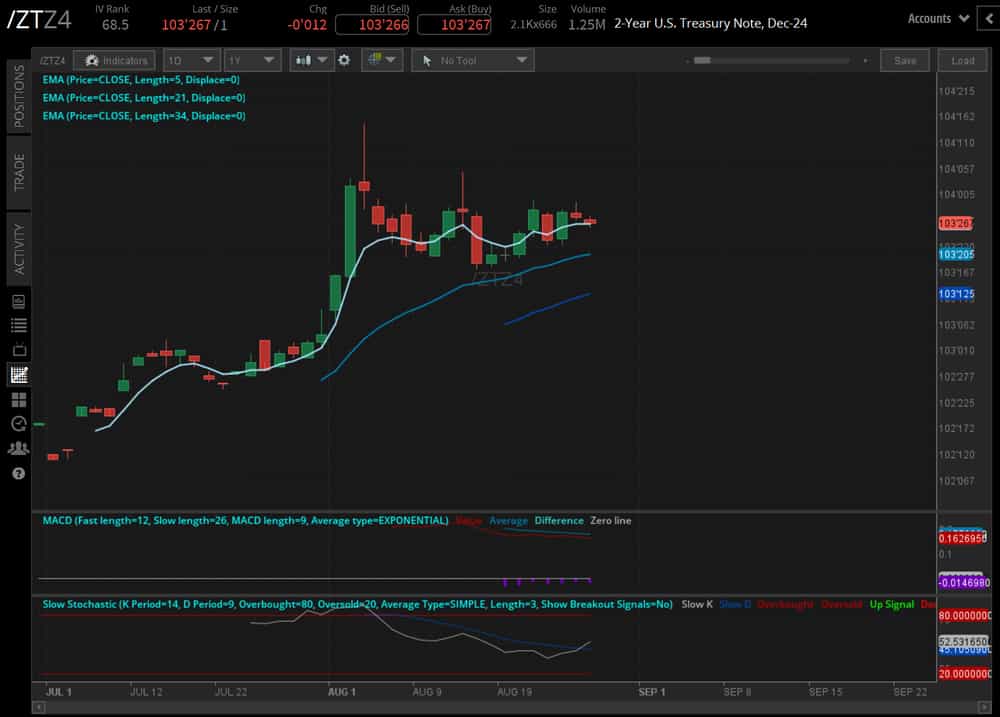Click the 103'267 last price bubble on axis
Viewport: 1000px width, 717px height.
[955, 223]
